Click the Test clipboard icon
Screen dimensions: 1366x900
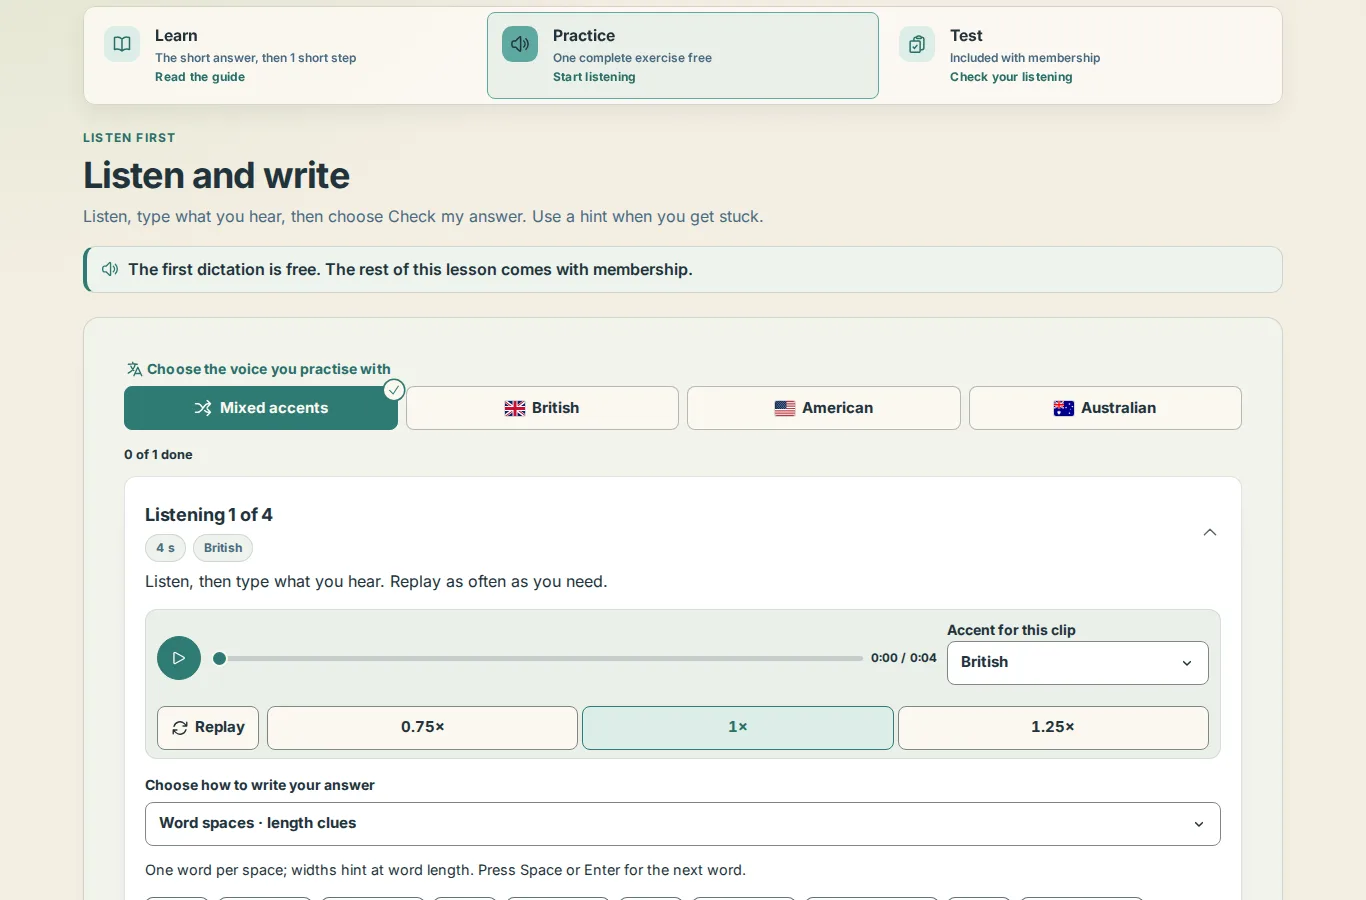click(917, 44)
